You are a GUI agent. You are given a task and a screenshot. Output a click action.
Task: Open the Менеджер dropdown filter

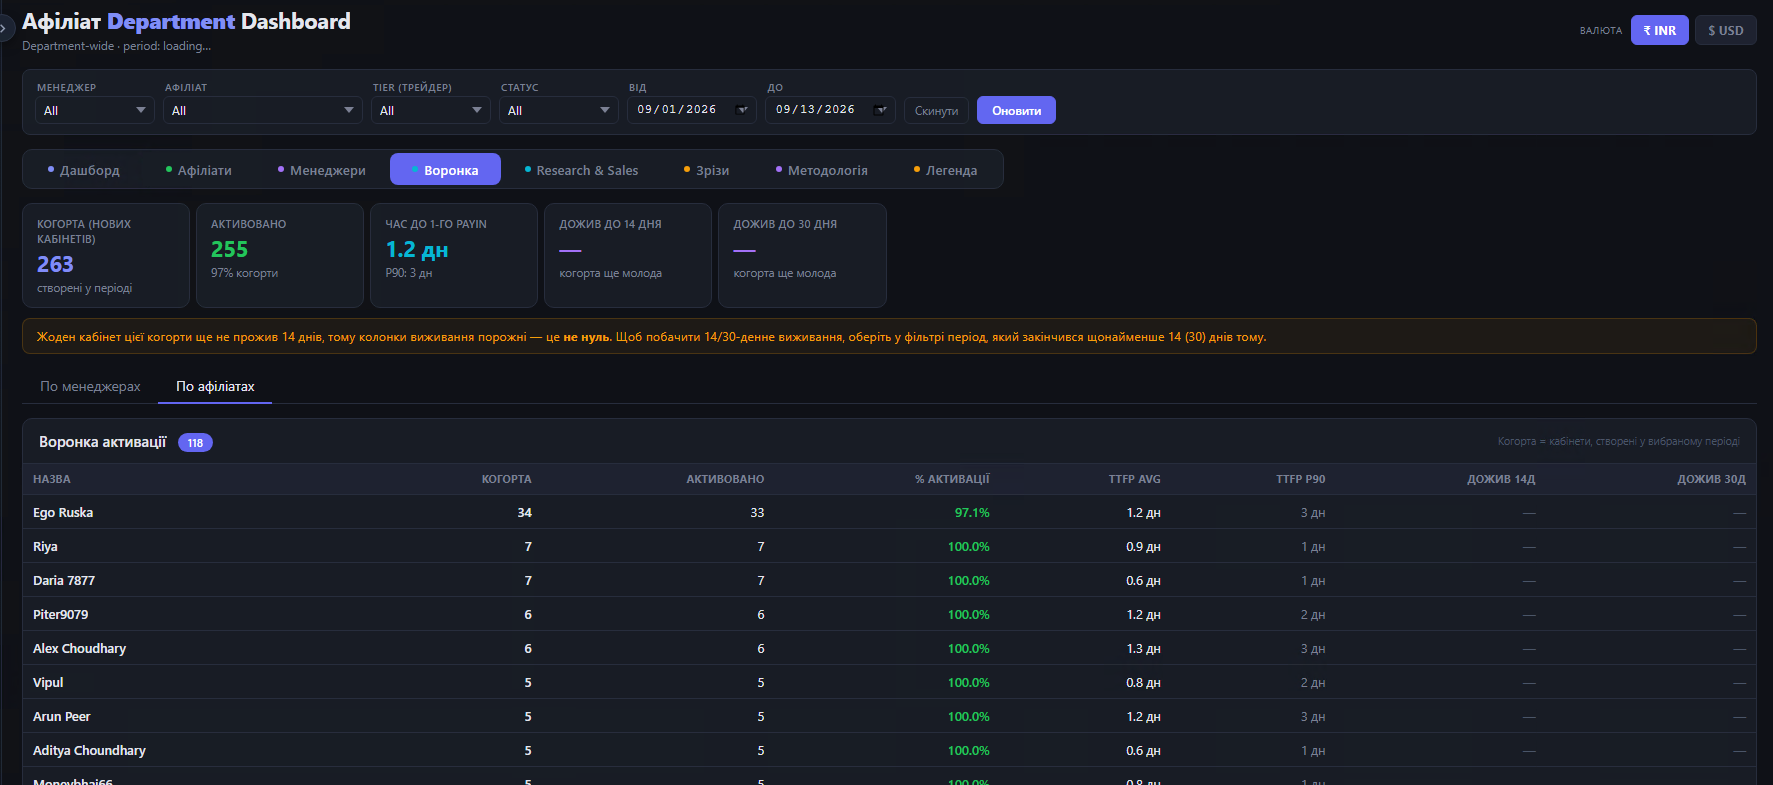coord(95,110)
